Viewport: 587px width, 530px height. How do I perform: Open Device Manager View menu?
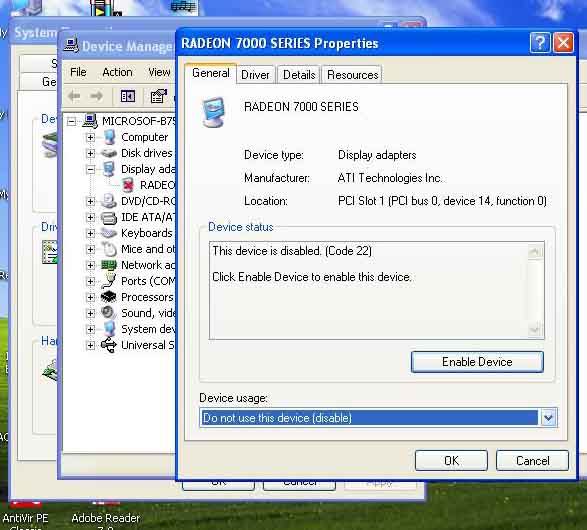159,72
